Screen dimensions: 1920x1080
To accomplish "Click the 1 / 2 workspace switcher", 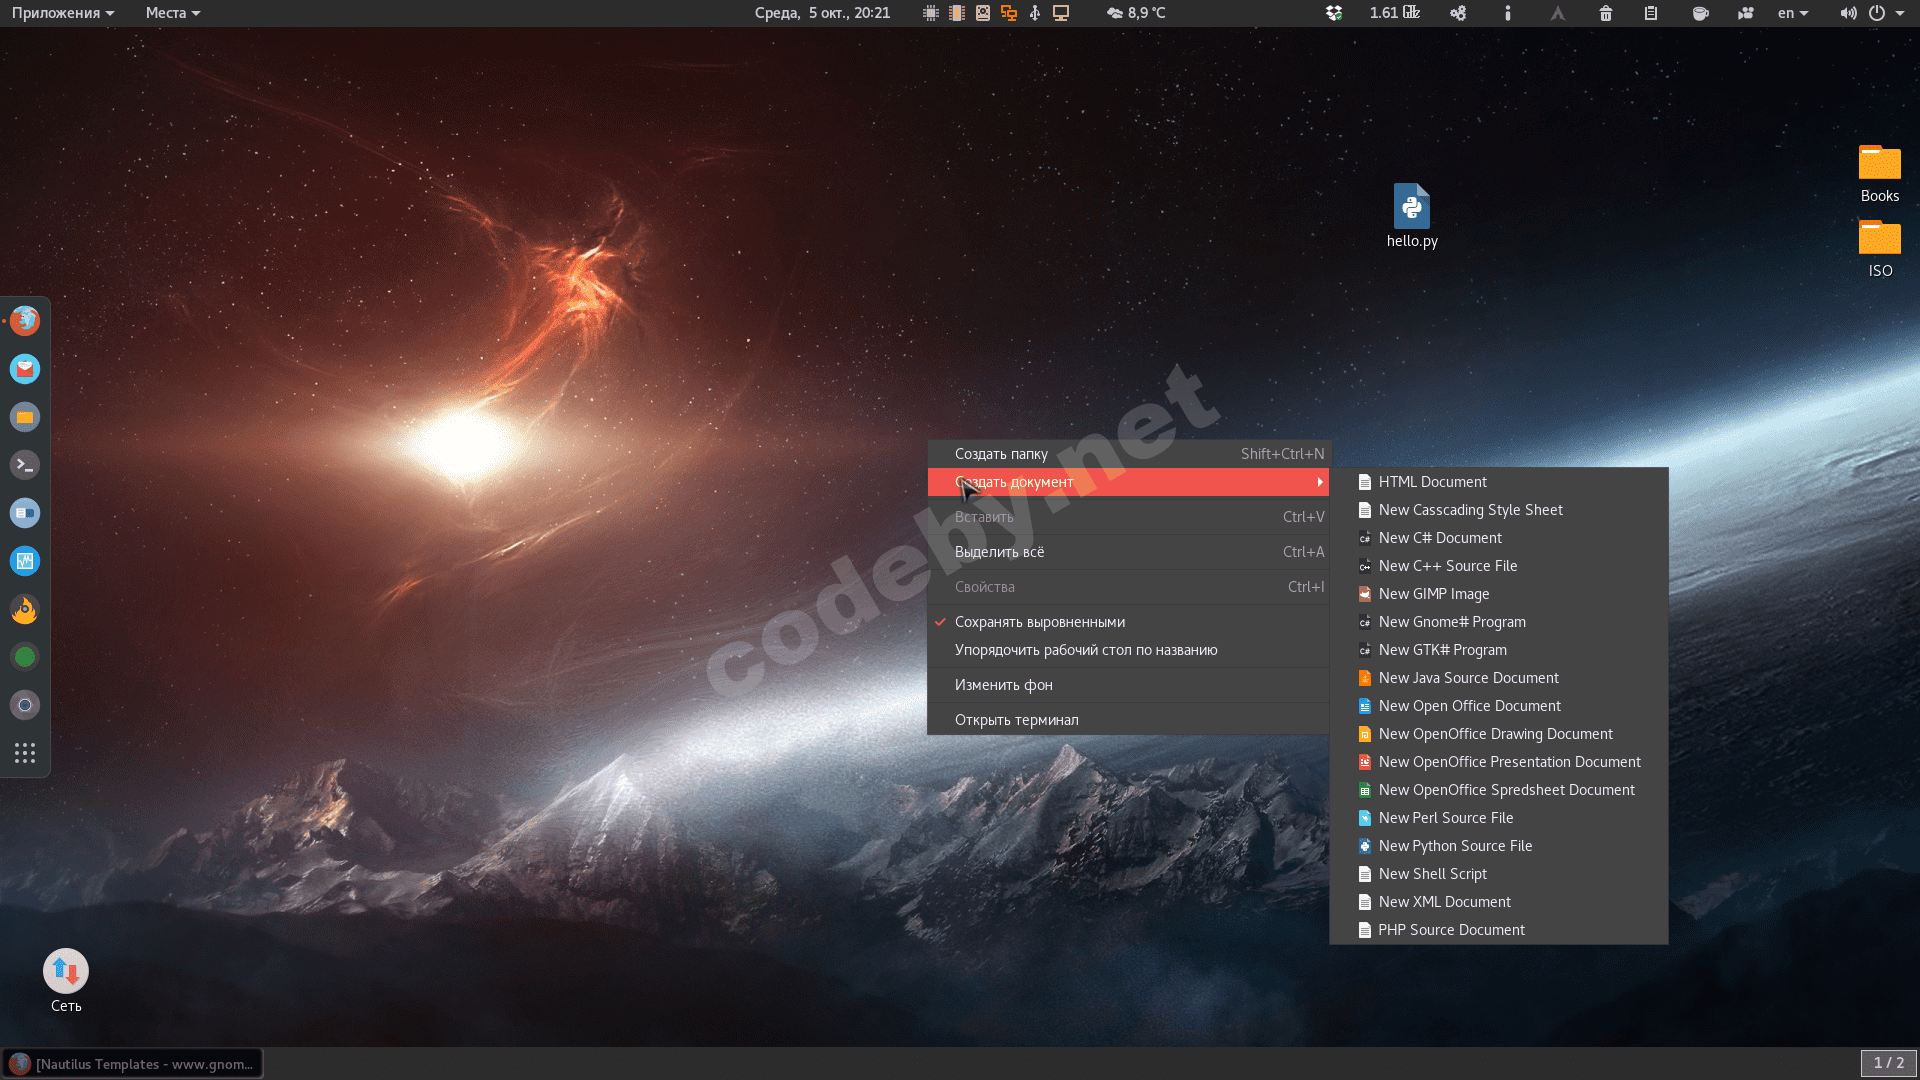I will (1888, 1063).
